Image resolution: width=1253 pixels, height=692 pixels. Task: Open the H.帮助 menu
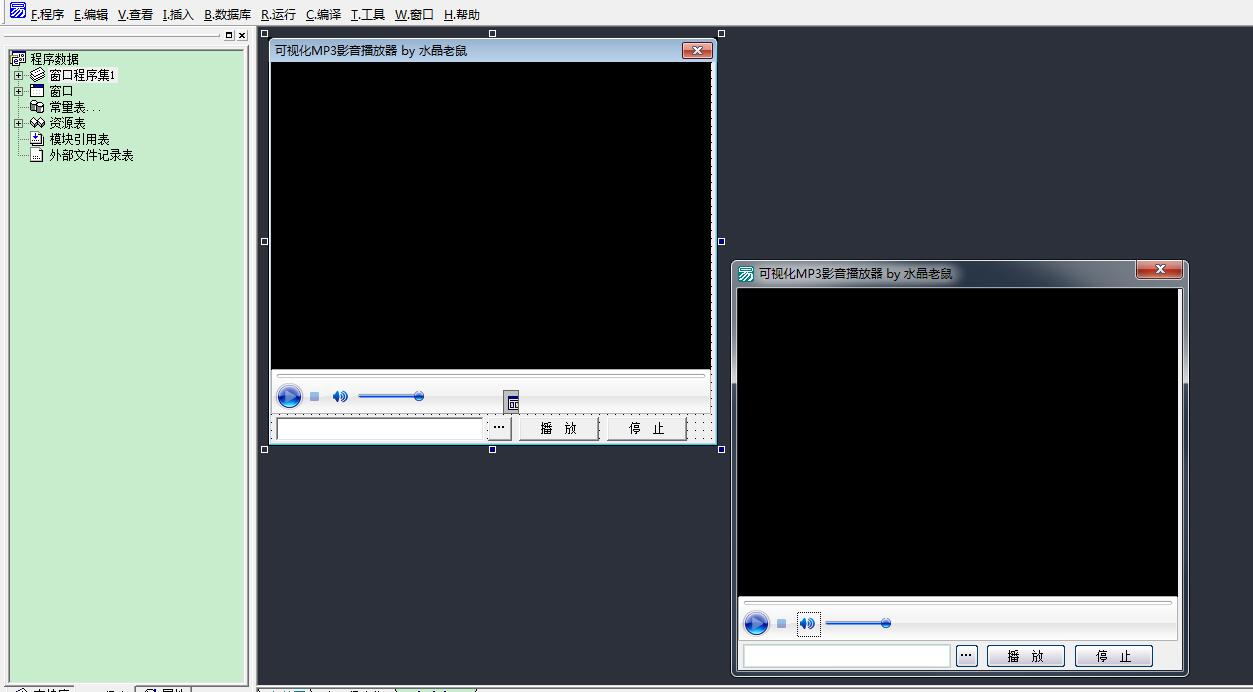461,15
